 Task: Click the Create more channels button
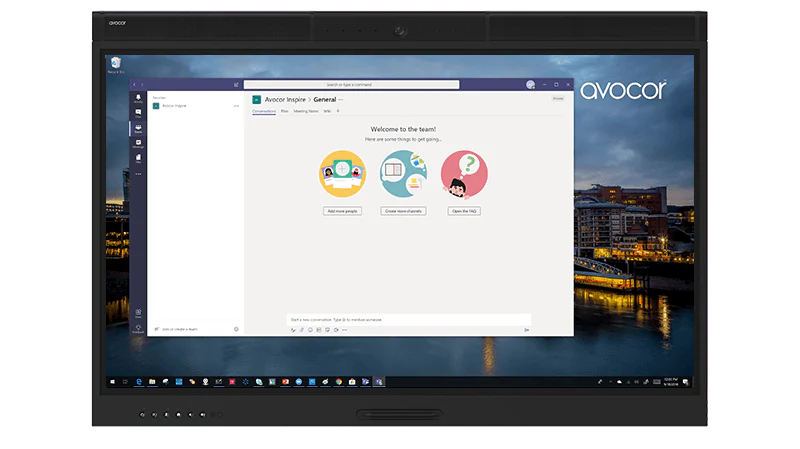pos(403,211)
